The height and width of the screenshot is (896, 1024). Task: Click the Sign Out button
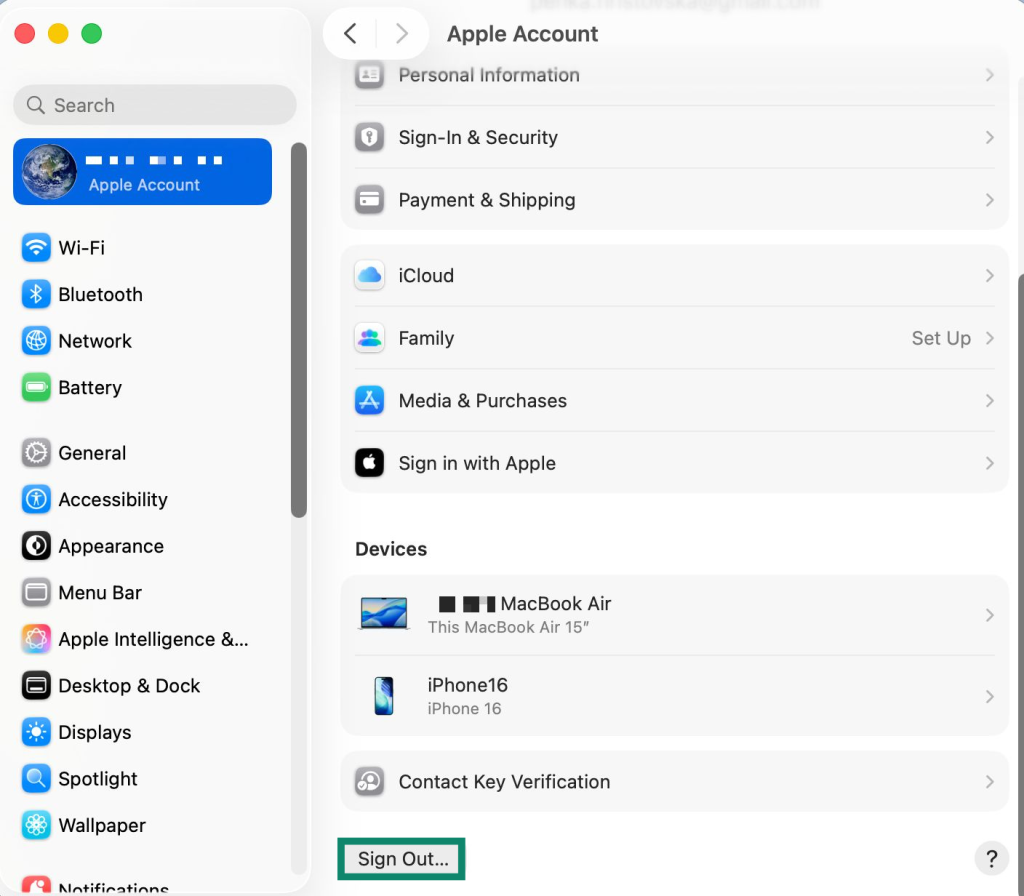[x=401, y=858]
